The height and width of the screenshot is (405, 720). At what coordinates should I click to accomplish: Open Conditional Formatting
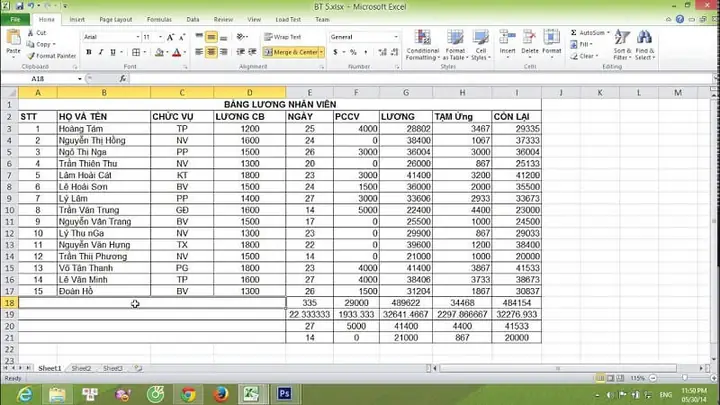[422, 44]
